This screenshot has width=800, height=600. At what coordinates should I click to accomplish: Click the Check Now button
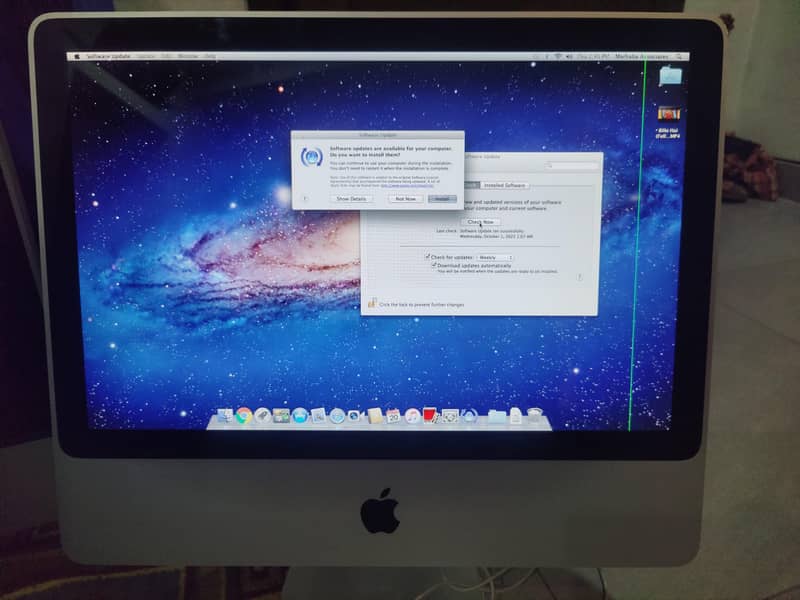[481, 222]
